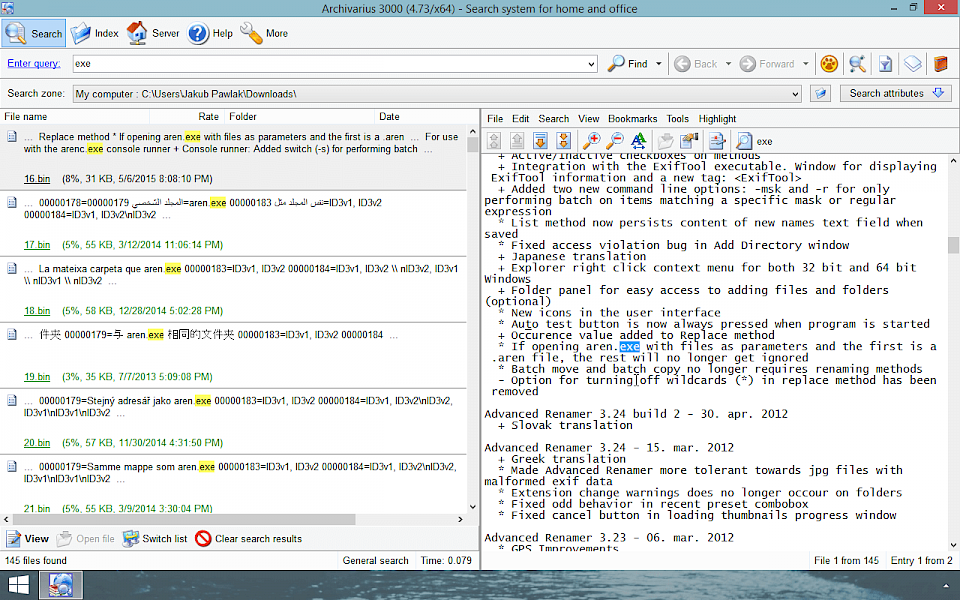Click the orange paw print icon
The height and width of the screenshot is (600, 960).
pyautogui.click(x=829, y=64)
